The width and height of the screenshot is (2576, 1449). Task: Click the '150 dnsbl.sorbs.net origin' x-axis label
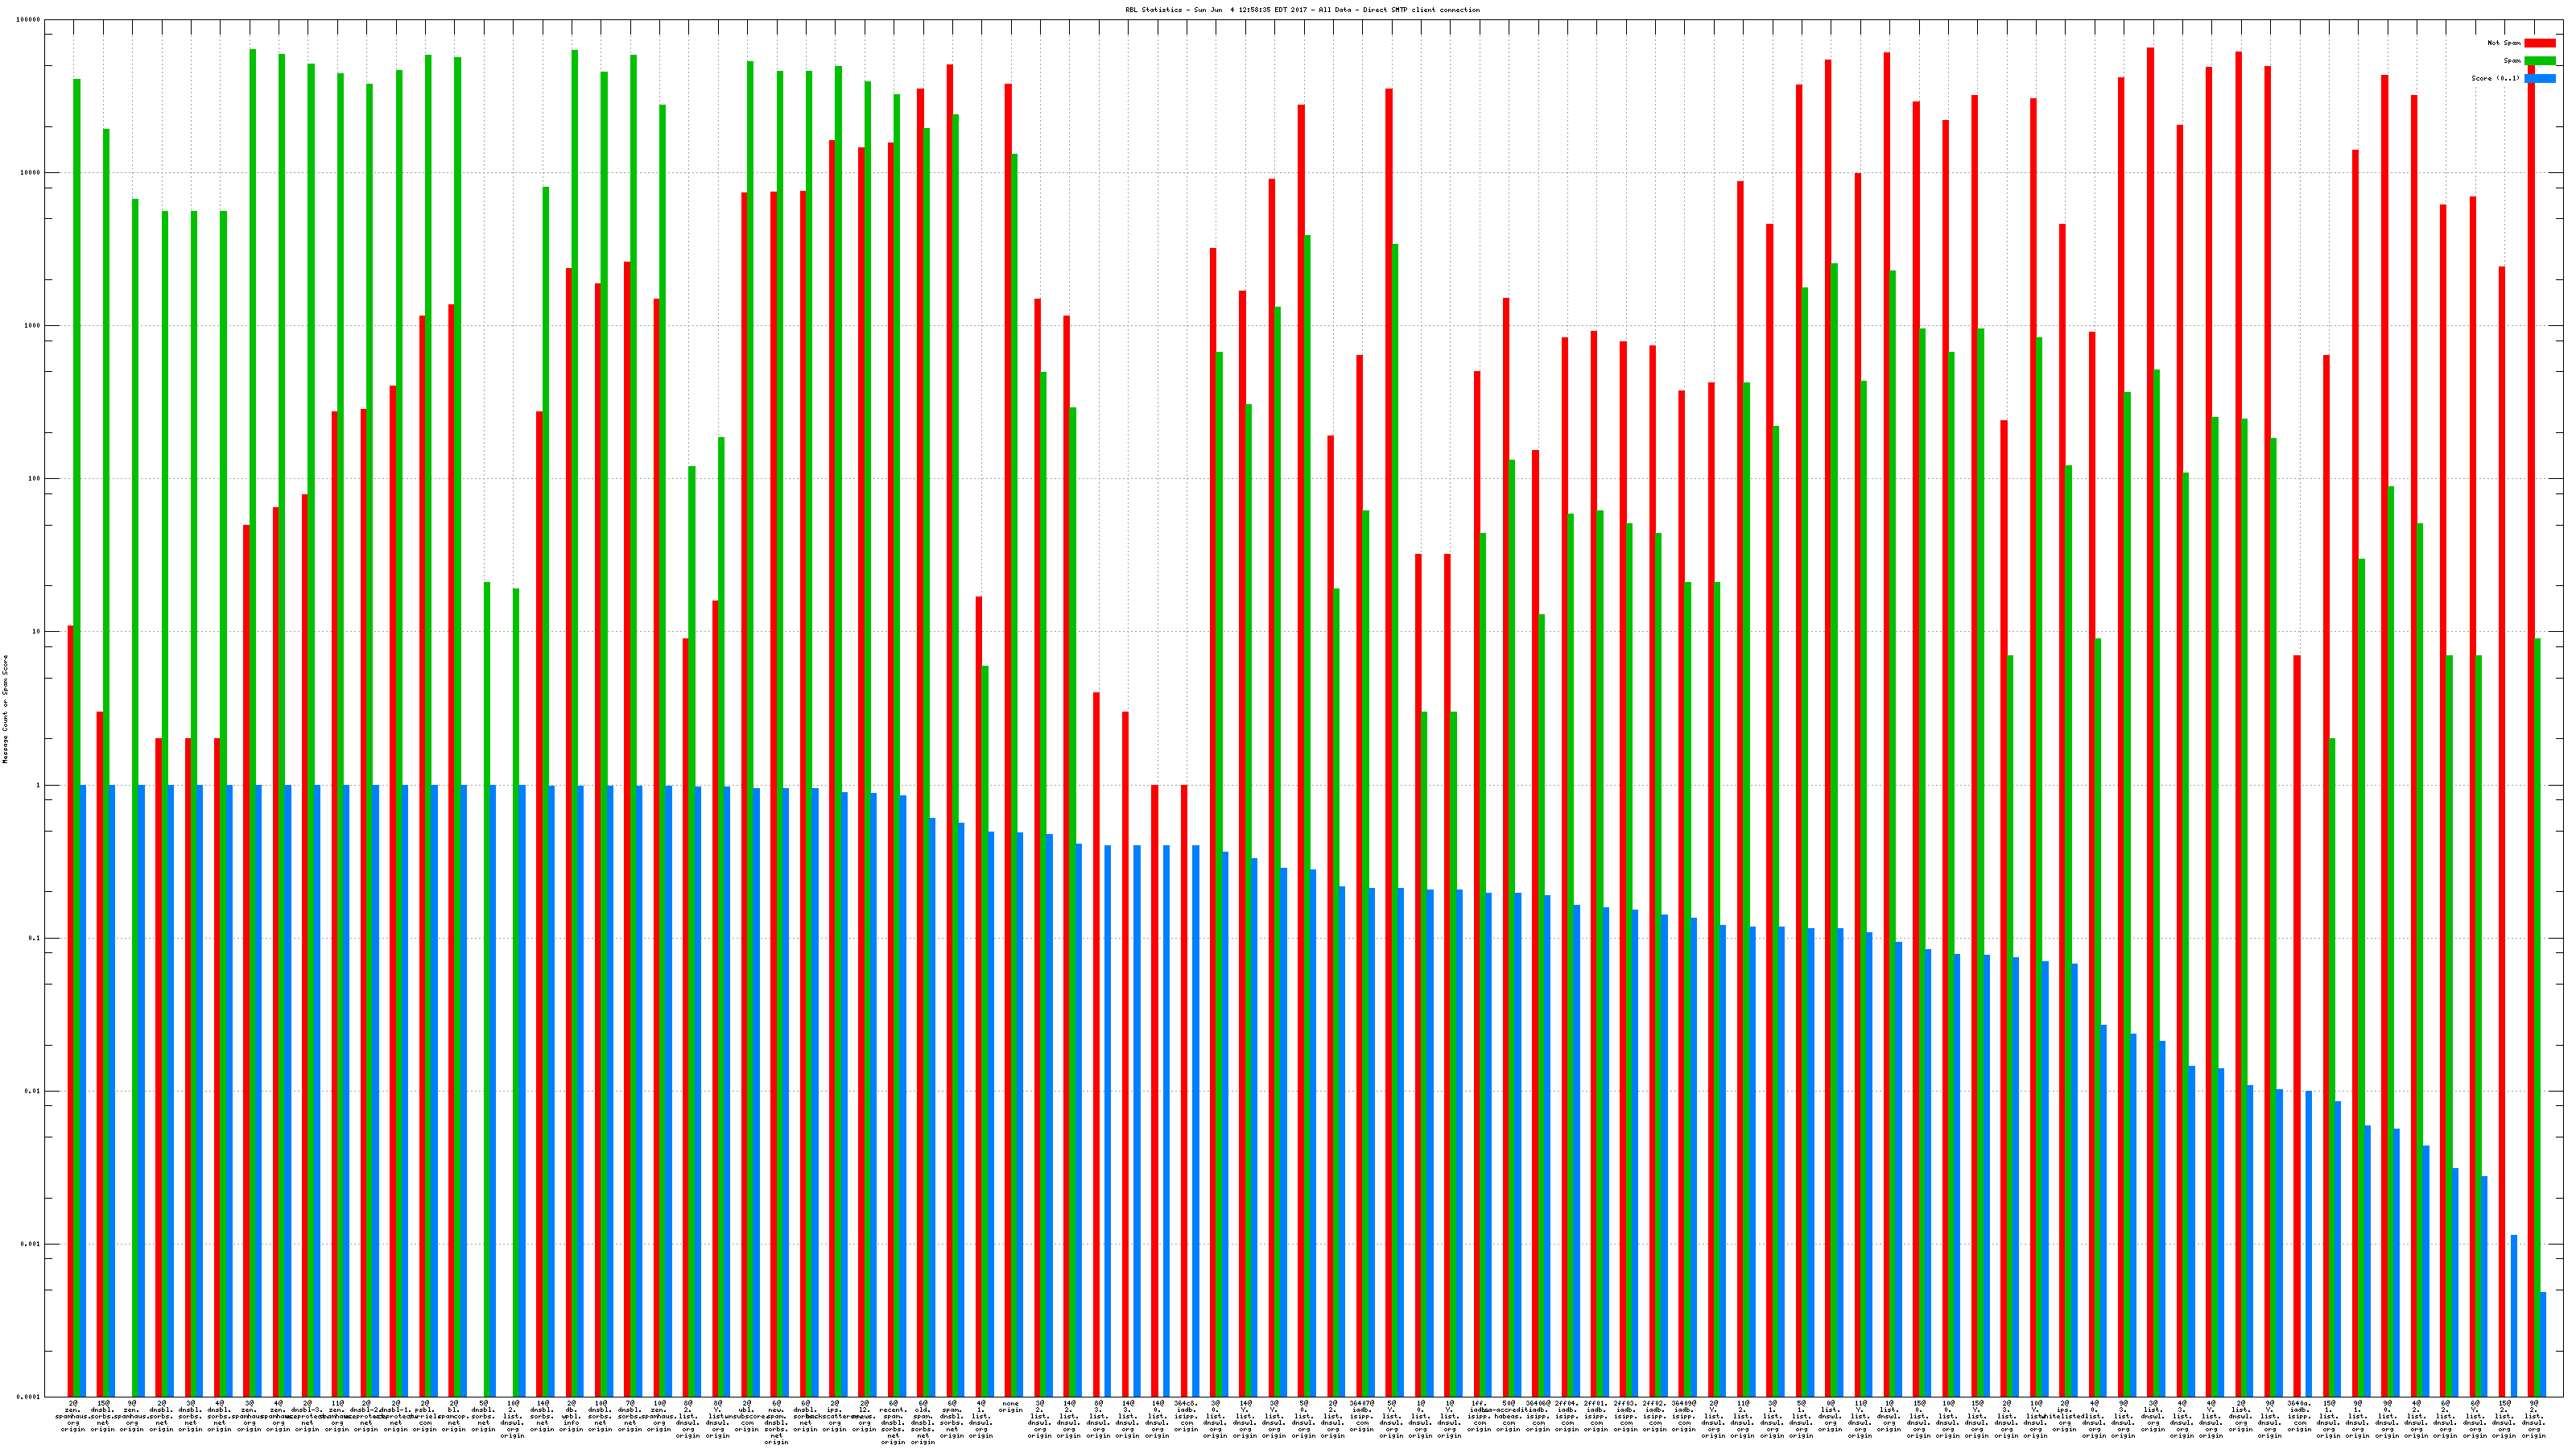(102, 1417)
